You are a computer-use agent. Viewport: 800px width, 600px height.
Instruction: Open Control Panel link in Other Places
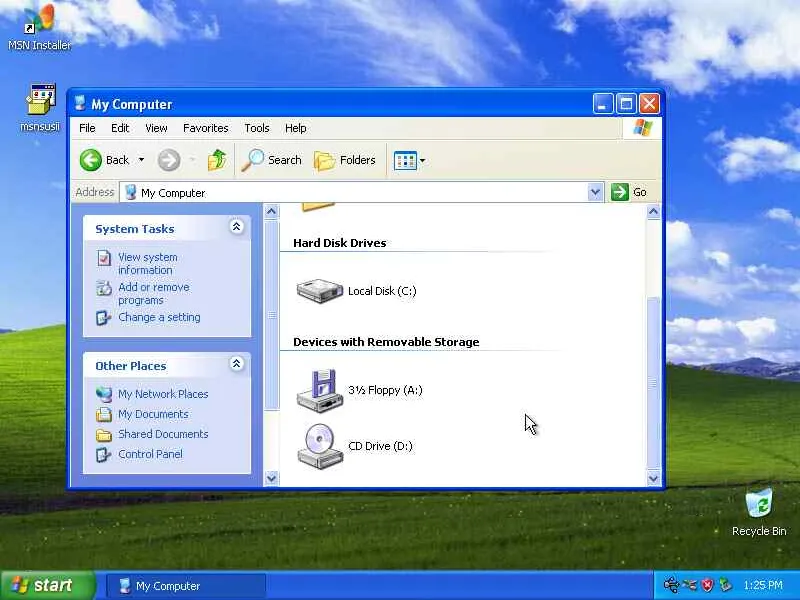(150, 454)
